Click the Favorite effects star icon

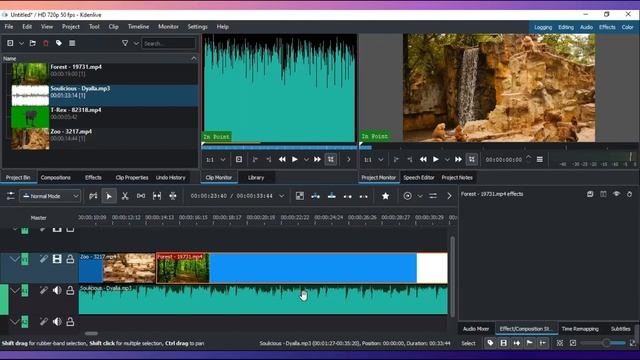pyautogui.click(x=385, y=196)
